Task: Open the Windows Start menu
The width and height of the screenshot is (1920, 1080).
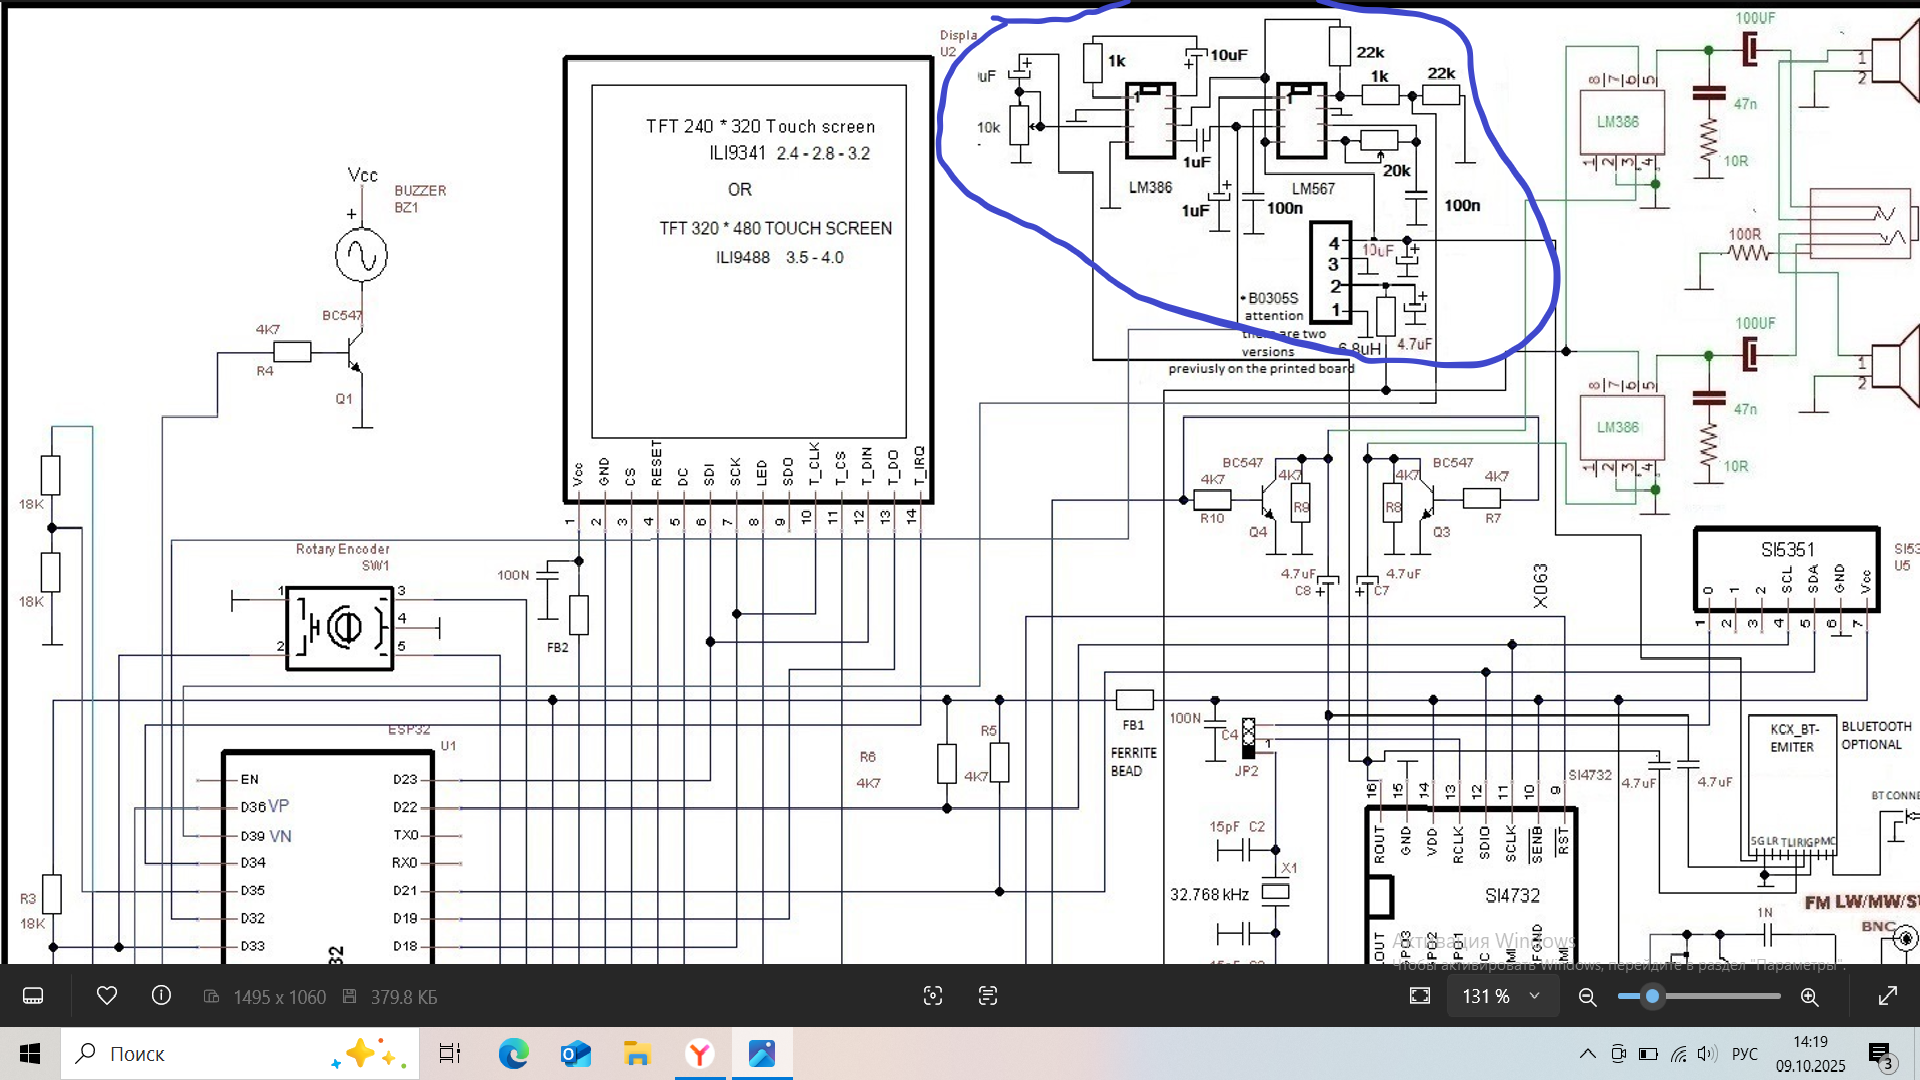Action: [30, 1053]
